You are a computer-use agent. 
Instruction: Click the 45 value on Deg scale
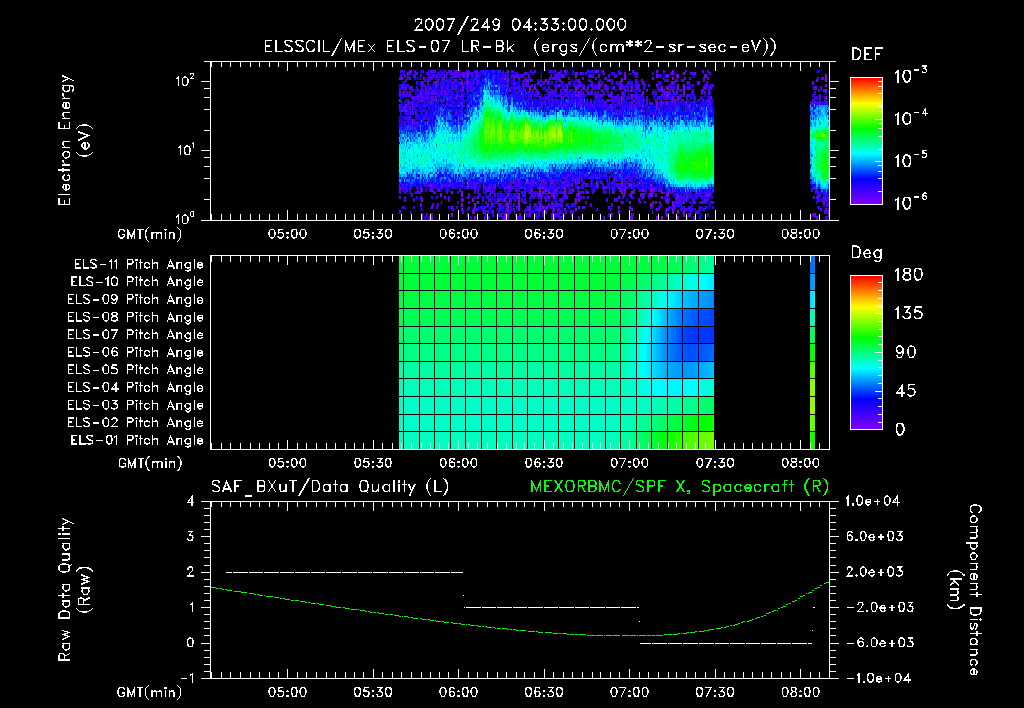tap(906, 391)
